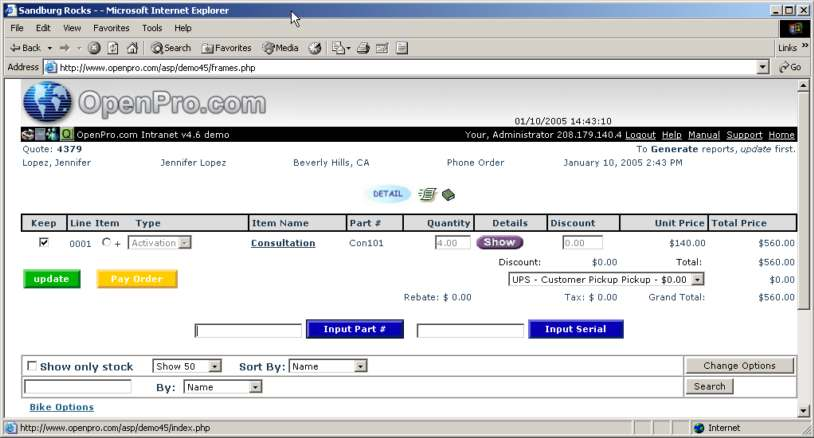This screenshot has width=814, height=438.
Task: Open IE History toolbar icon
Action: coord(315,47)
